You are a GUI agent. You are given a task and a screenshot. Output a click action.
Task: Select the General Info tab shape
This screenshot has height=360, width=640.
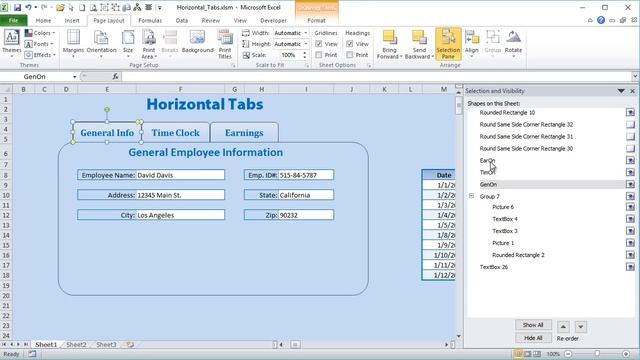pyautogui.click(x=107, y=132)
